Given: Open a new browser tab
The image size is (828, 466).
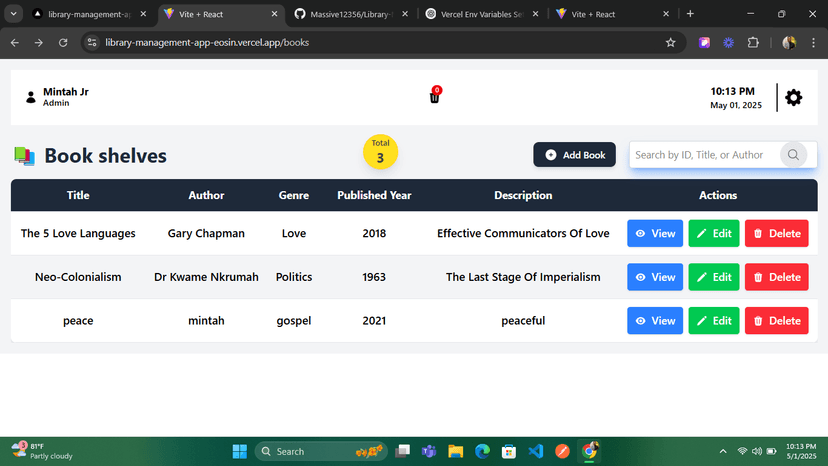Looking at the screenshot, I should coord(690,14).
